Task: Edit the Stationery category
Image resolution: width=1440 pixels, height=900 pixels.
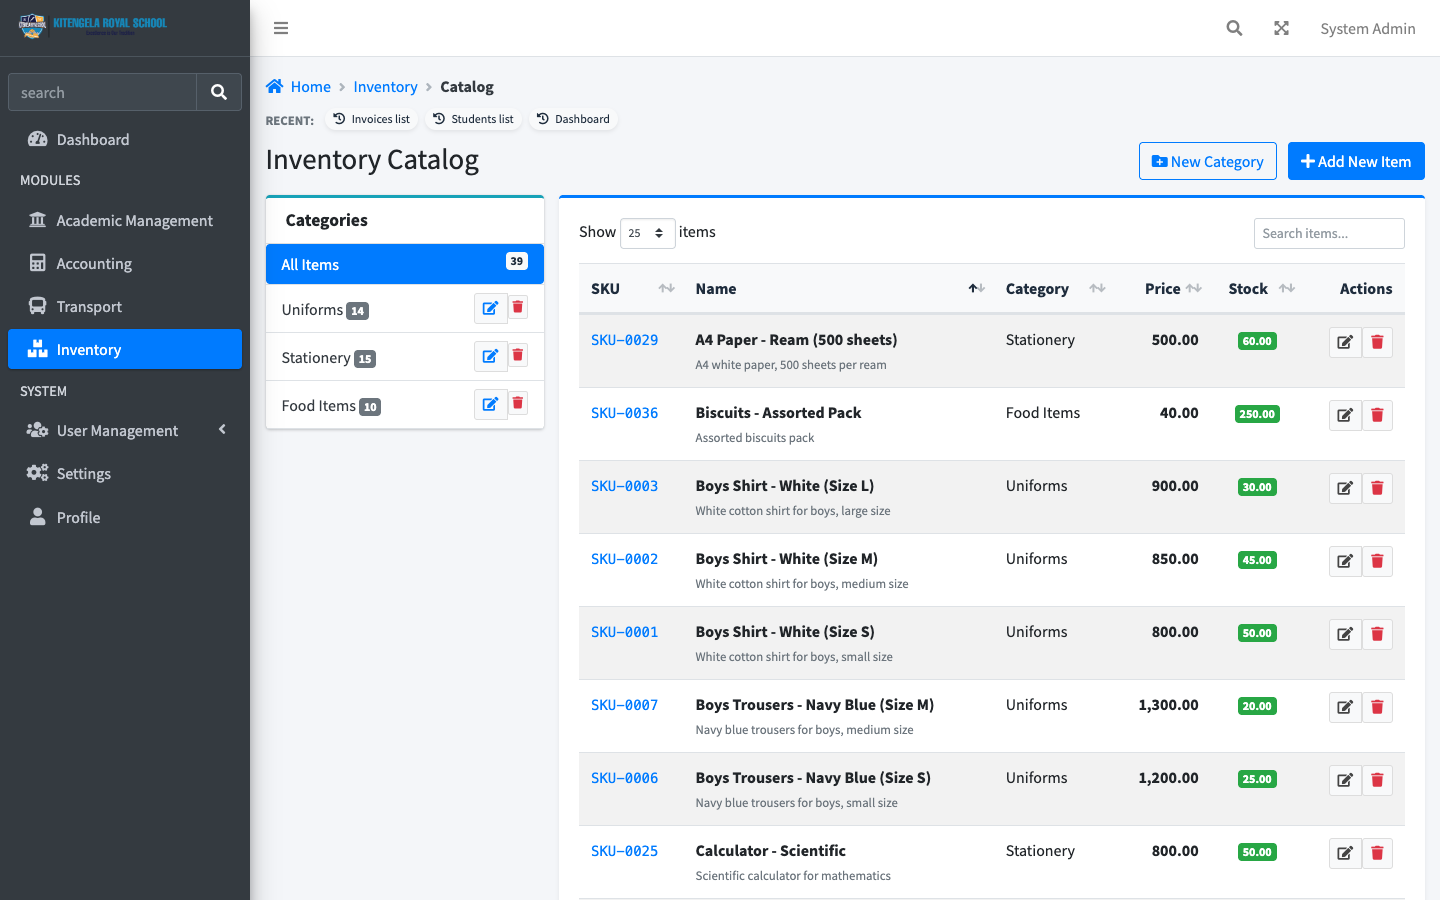Action: click(490, 356)
